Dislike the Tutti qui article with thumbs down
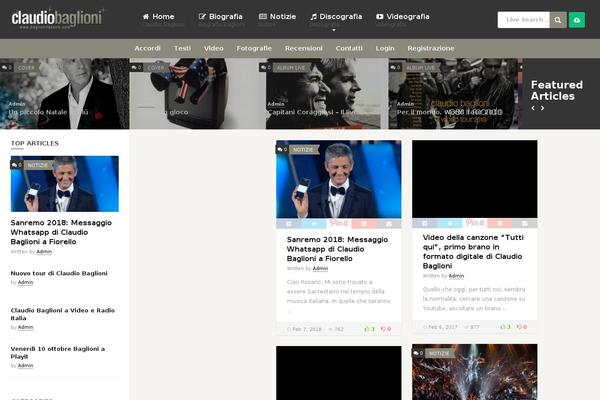600x400 pixels. 522,327
